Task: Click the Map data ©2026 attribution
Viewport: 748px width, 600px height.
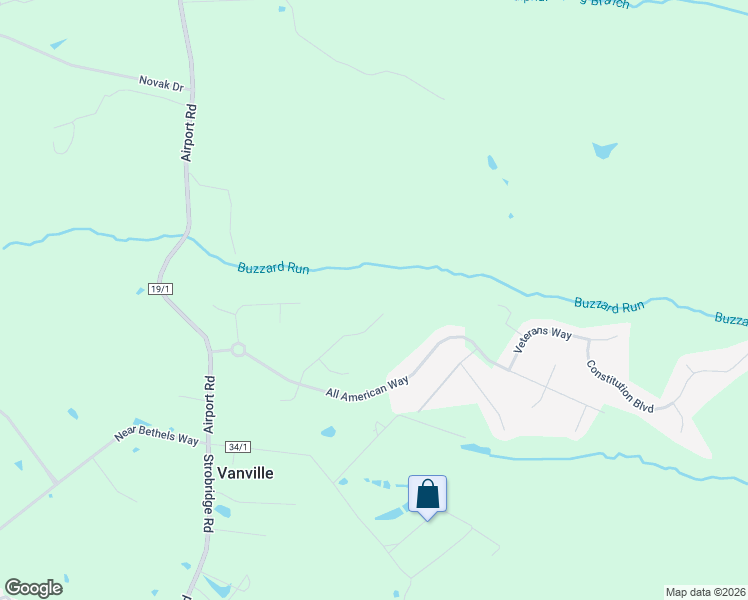Action: point(706,592)
